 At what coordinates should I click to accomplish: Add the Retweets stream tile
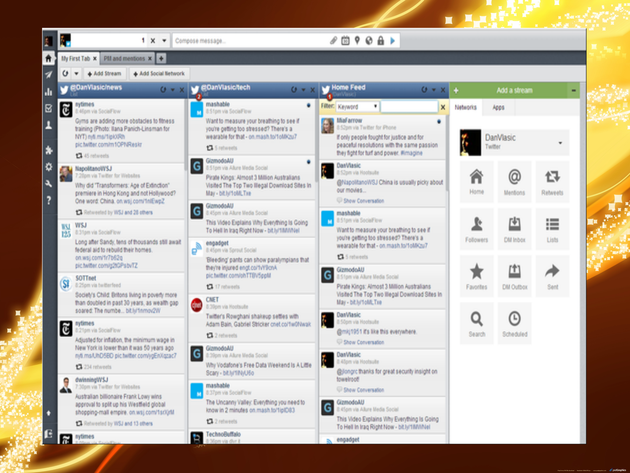pos(552,182)
